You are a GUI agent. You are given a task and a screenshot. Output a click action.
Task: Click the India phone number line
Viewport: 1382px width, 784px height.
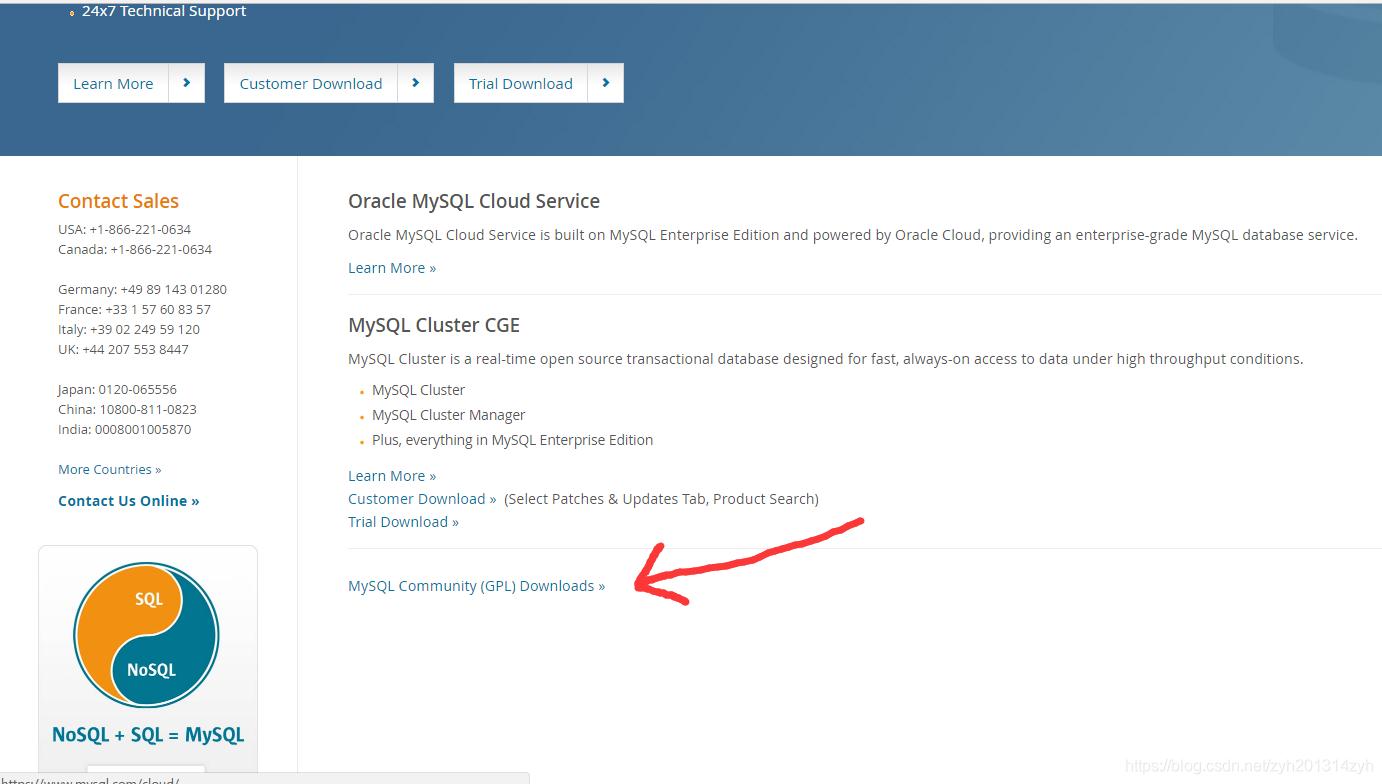[124, 429]
